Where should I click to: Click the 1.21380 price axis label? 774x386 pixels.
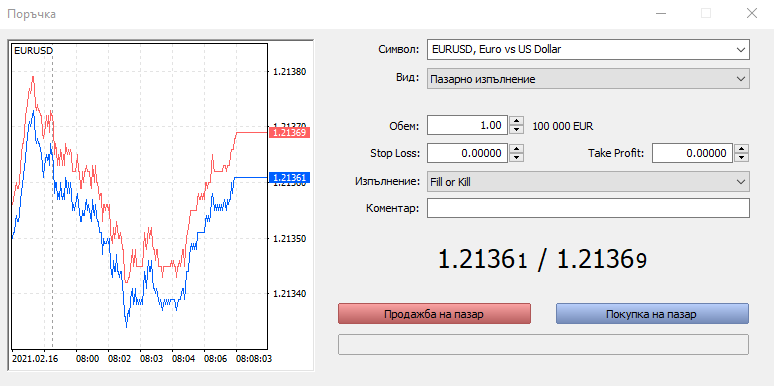click(x=289, y=72)
